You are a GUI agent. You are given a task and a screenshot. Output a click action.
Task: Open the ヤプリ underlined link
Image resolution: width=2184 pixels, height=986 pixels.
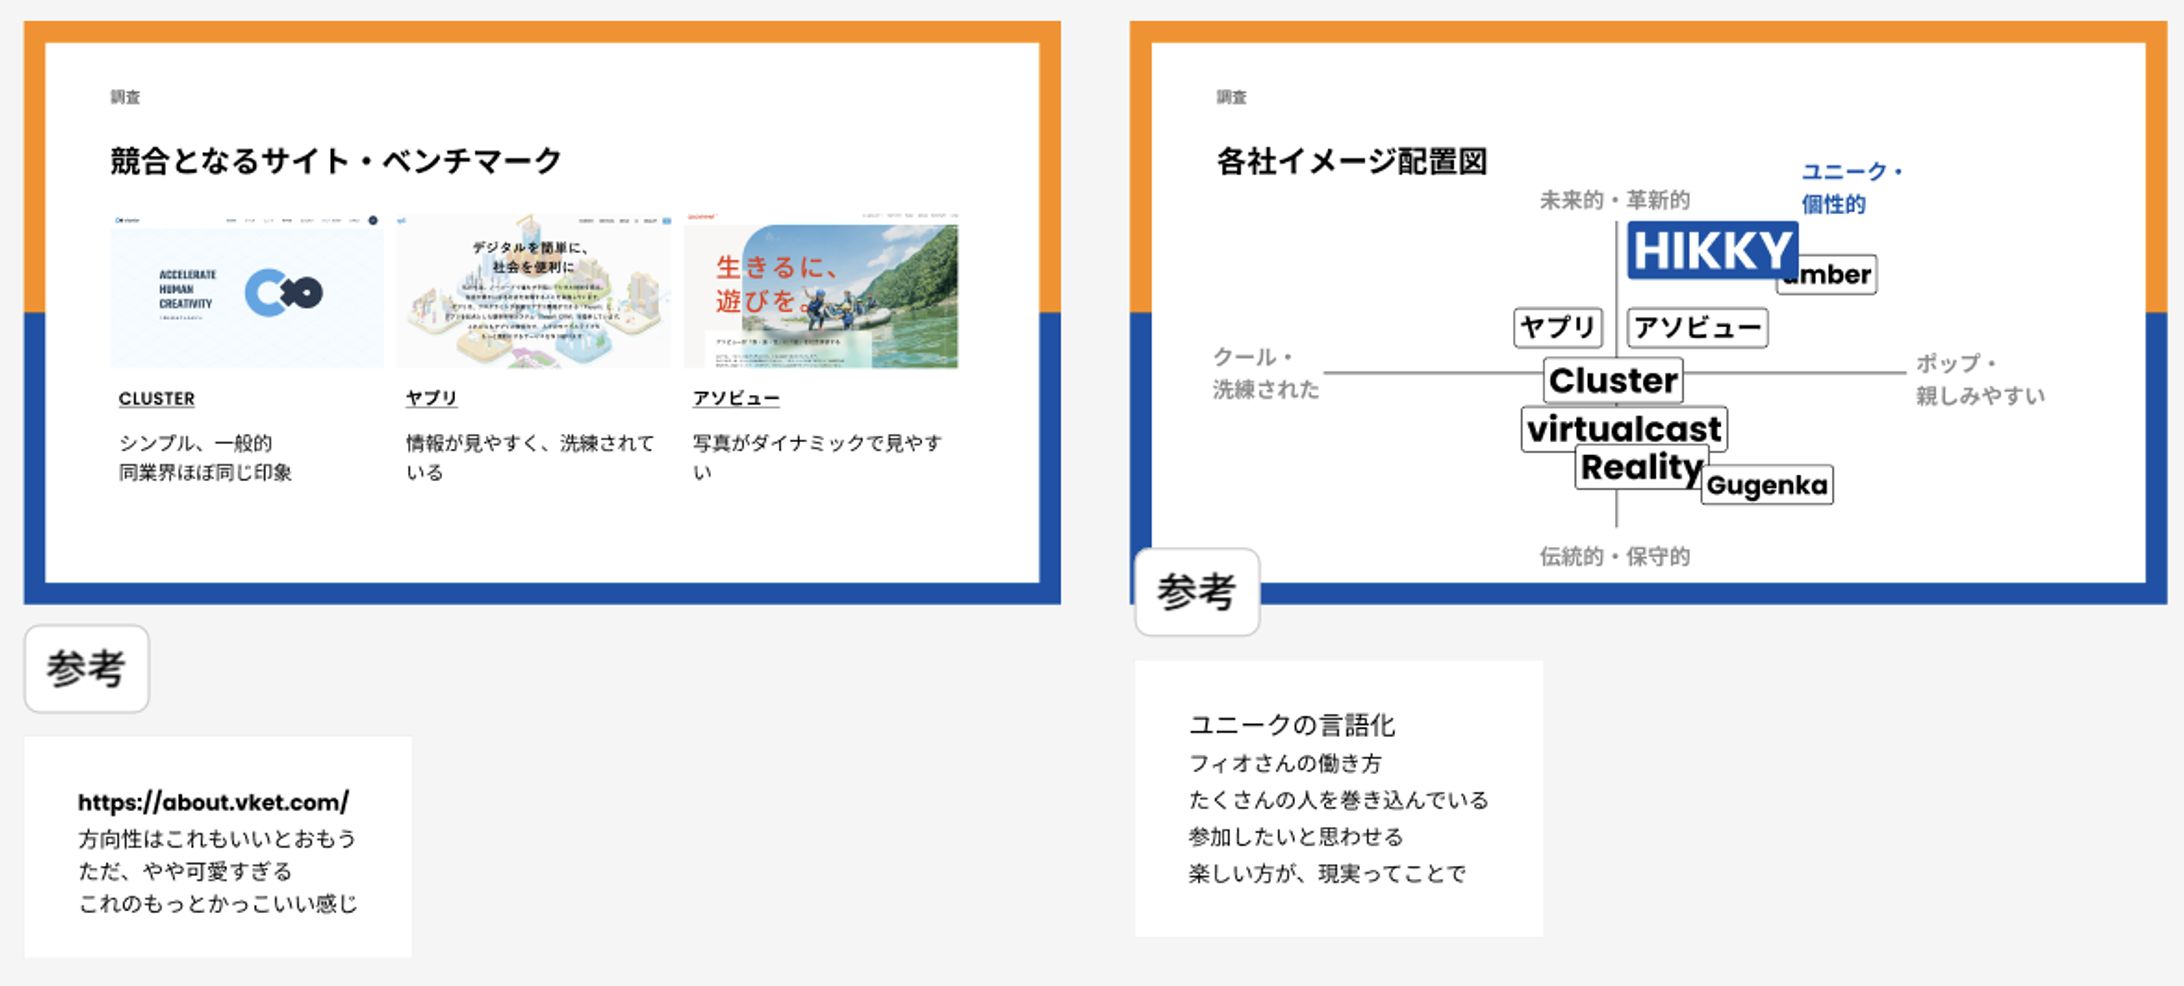[431, 398]
